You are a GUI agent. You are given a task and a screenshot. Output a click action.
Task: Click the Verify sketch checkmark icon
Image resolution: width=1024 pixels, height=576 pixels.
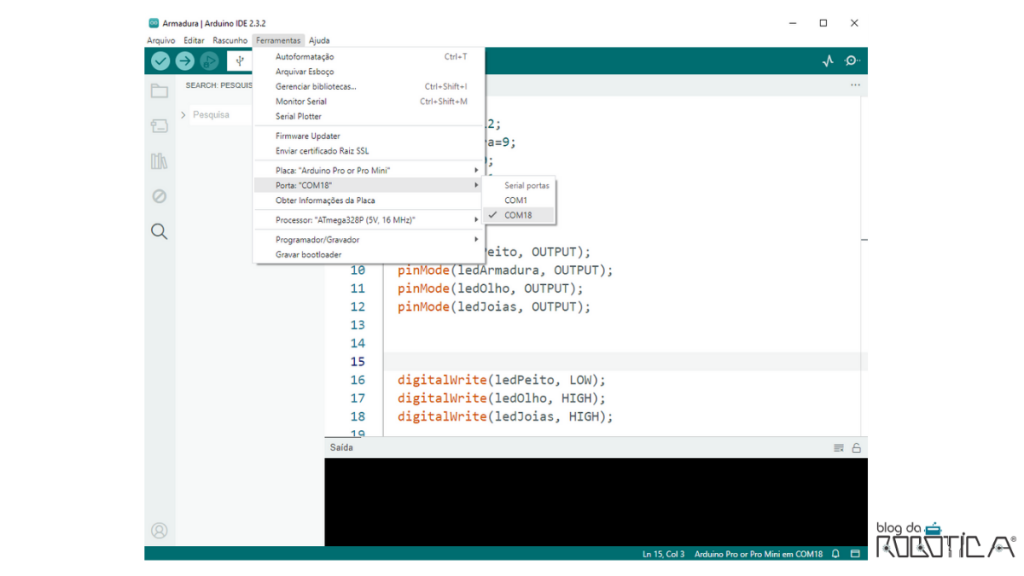(x=160, y=60)
